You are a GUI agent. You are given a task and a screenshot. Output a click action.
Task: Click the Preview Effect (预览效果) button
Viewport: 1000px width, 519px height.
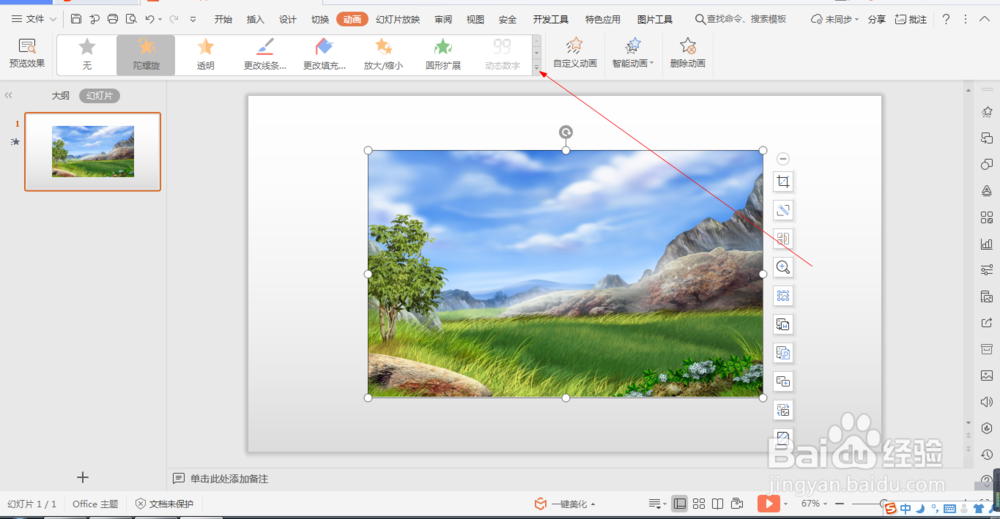point(27,53)
